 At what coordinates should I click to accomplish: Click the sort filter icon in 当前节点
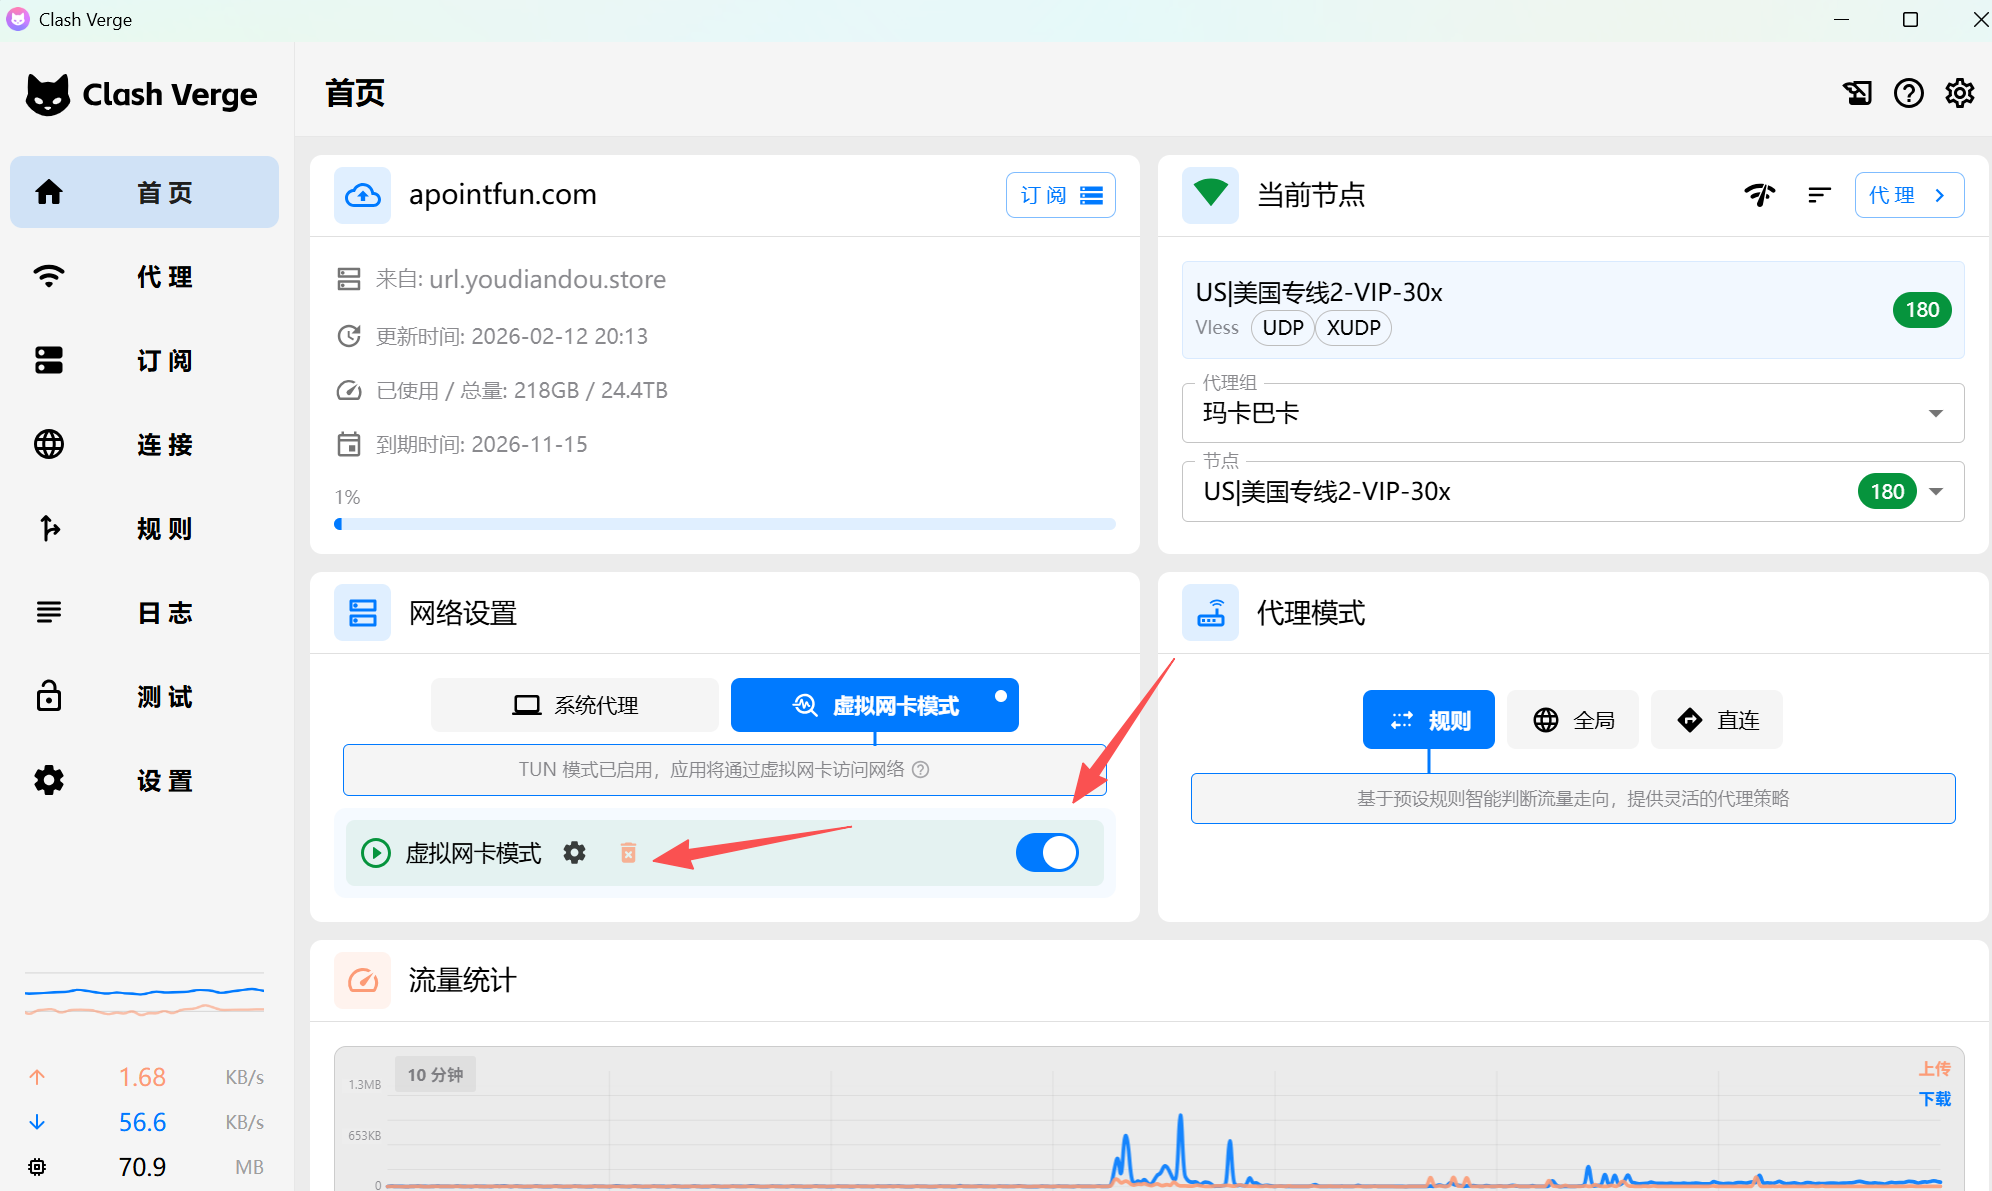[1819, 195]
